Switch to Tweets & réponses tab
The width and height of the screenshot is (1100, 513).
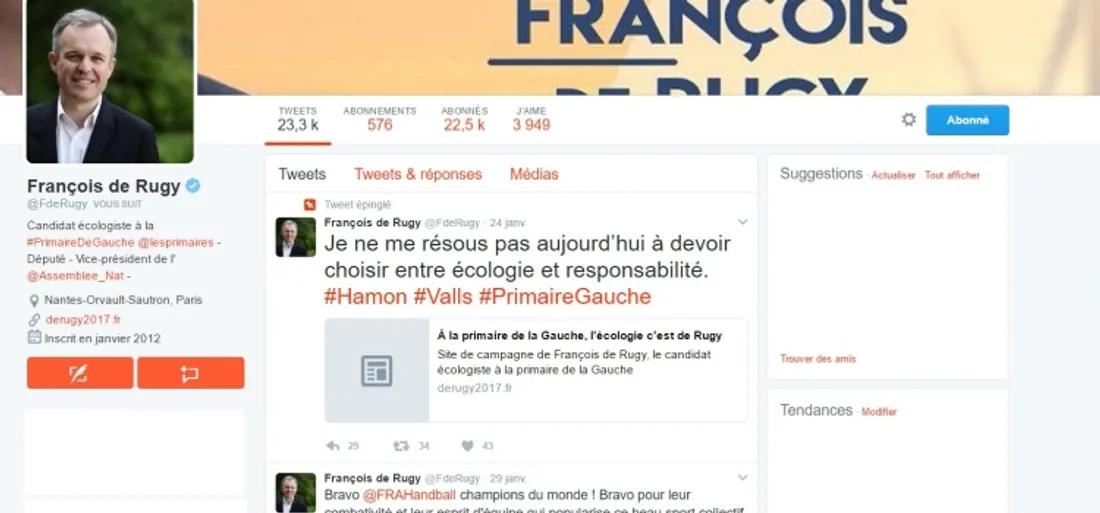pos(418,174)
